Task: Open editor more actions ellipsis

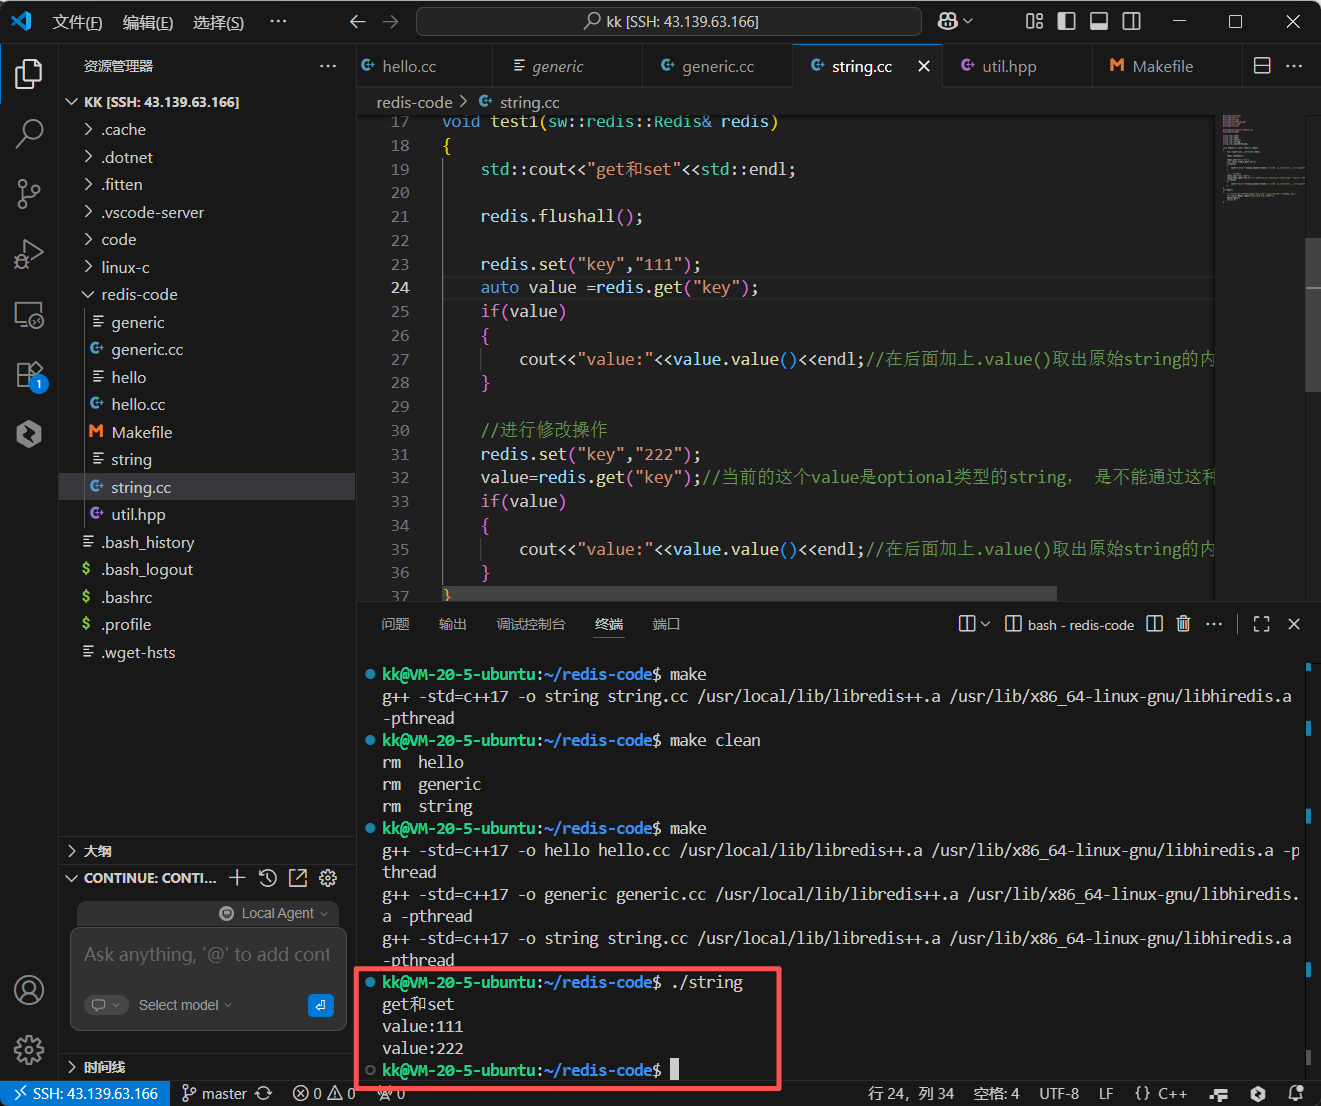Action: click(x=1294, y=65)
